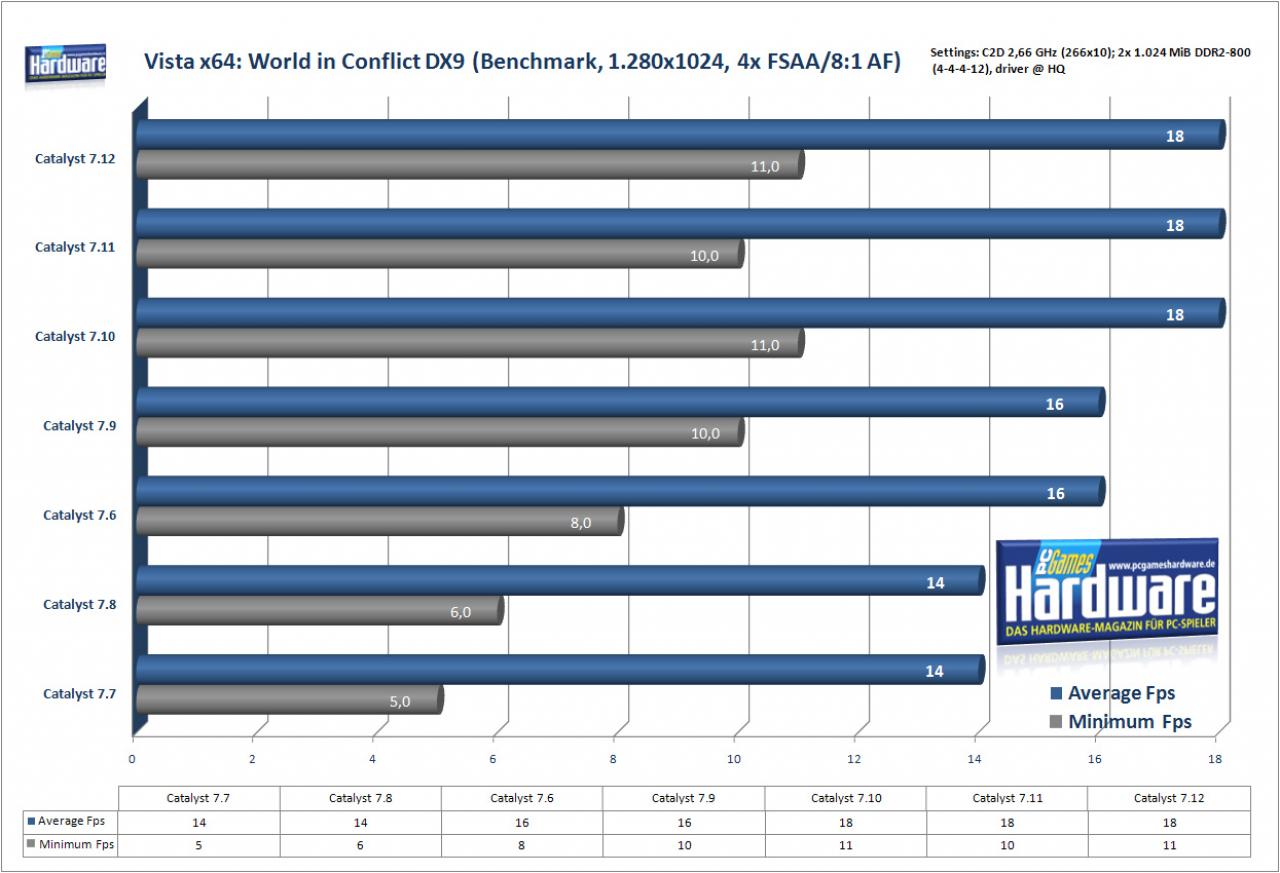Click the "Catalyst 7.11" y-axis label
Viewport: 1280px width, 873px height.
click(76, 247)
